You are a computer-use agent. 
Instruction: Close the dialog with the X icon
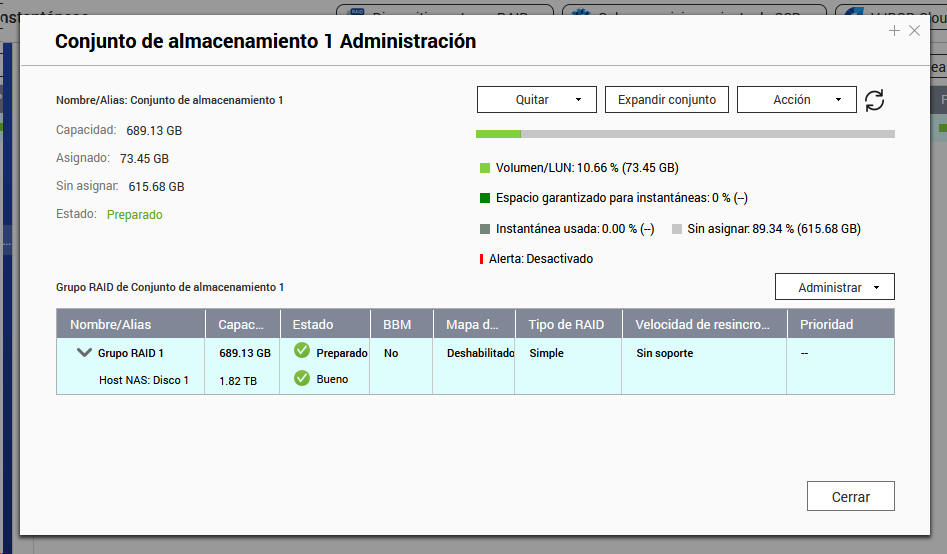pyautogui.click(x=914, y=31)
